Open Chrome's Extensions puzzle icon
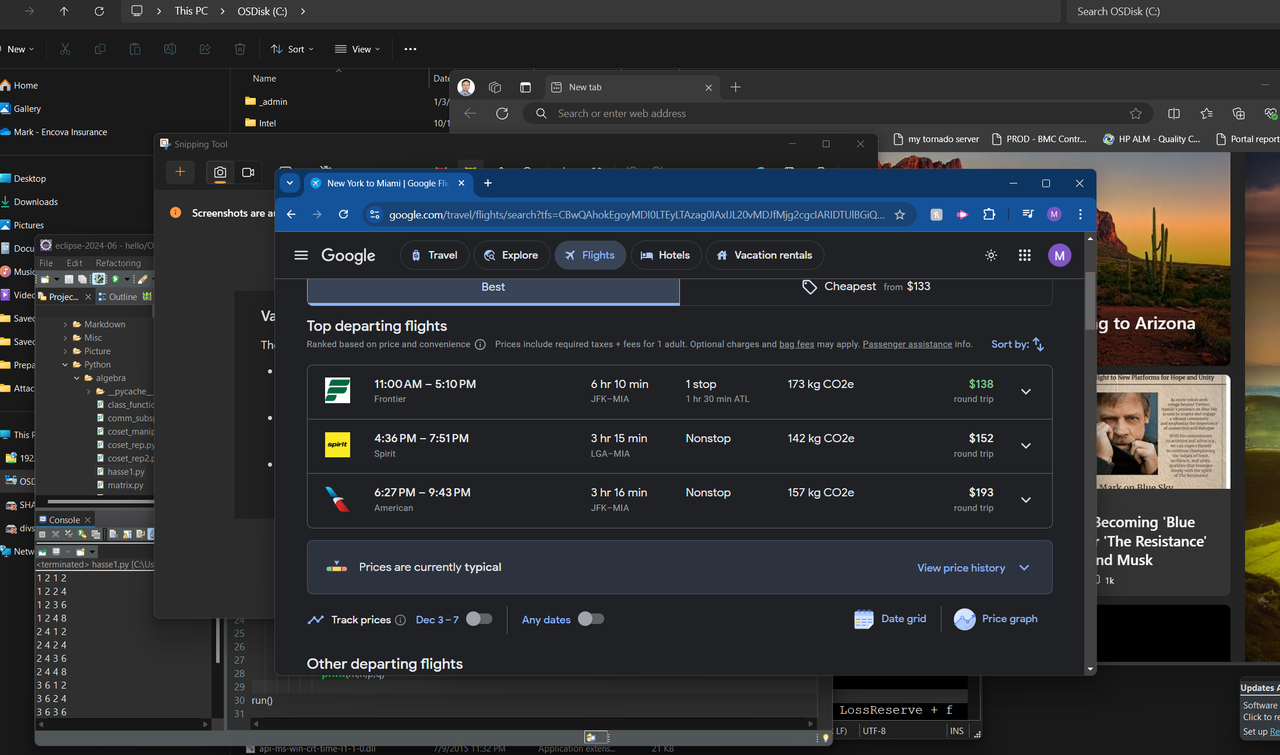 pyautogui.click(x=989, y=214)
